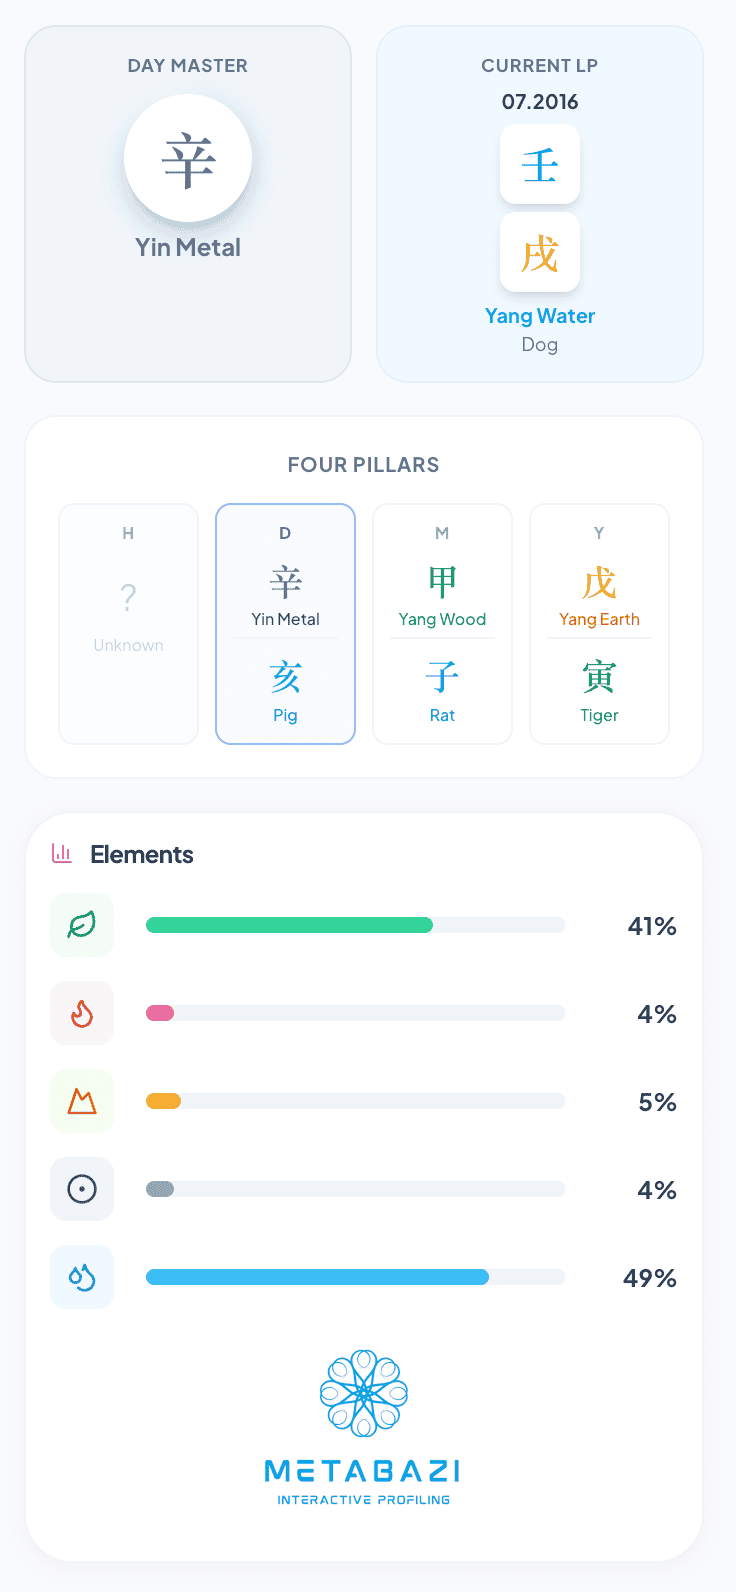
Task: Click the Yang Water link text
Action: pos(540,316)
